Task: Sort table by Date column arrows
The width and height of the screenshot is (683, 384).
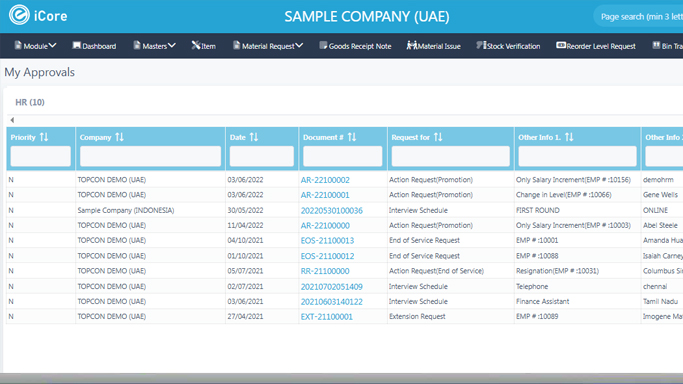Action: (x=254, y=137)
